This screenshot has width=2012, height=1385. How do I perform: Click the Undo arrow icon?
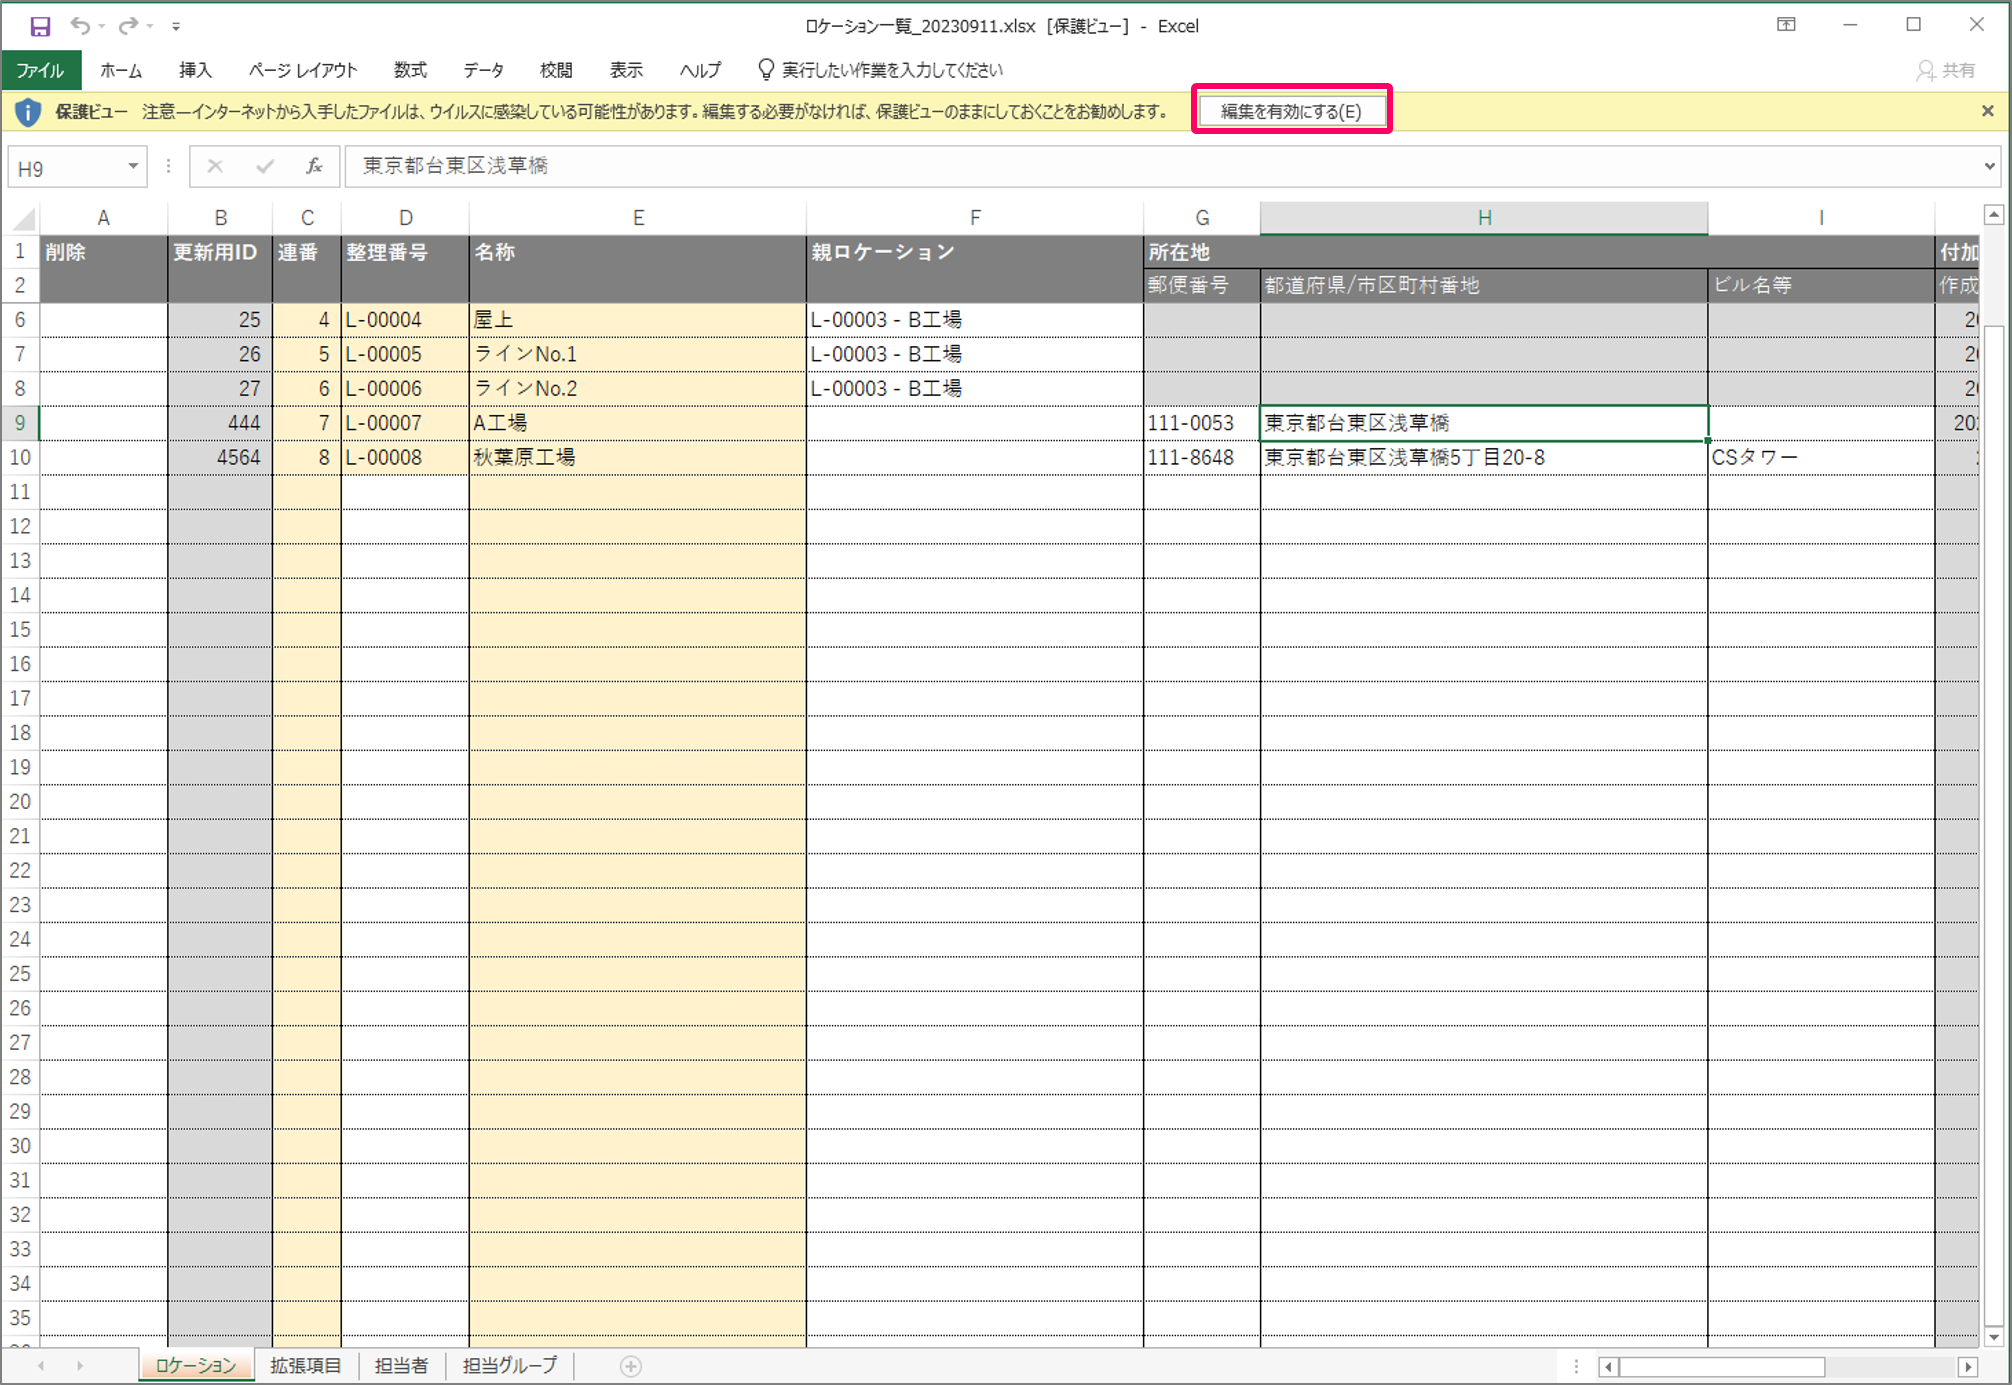tap(80, 26)
